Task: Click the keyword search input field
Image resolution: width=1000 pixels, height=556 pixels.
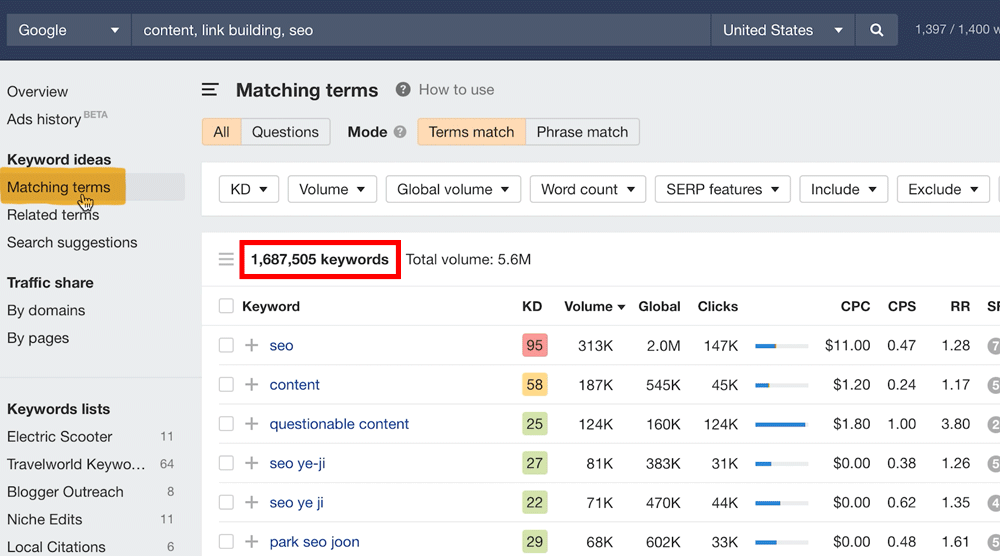Action: tap(420, 30)
